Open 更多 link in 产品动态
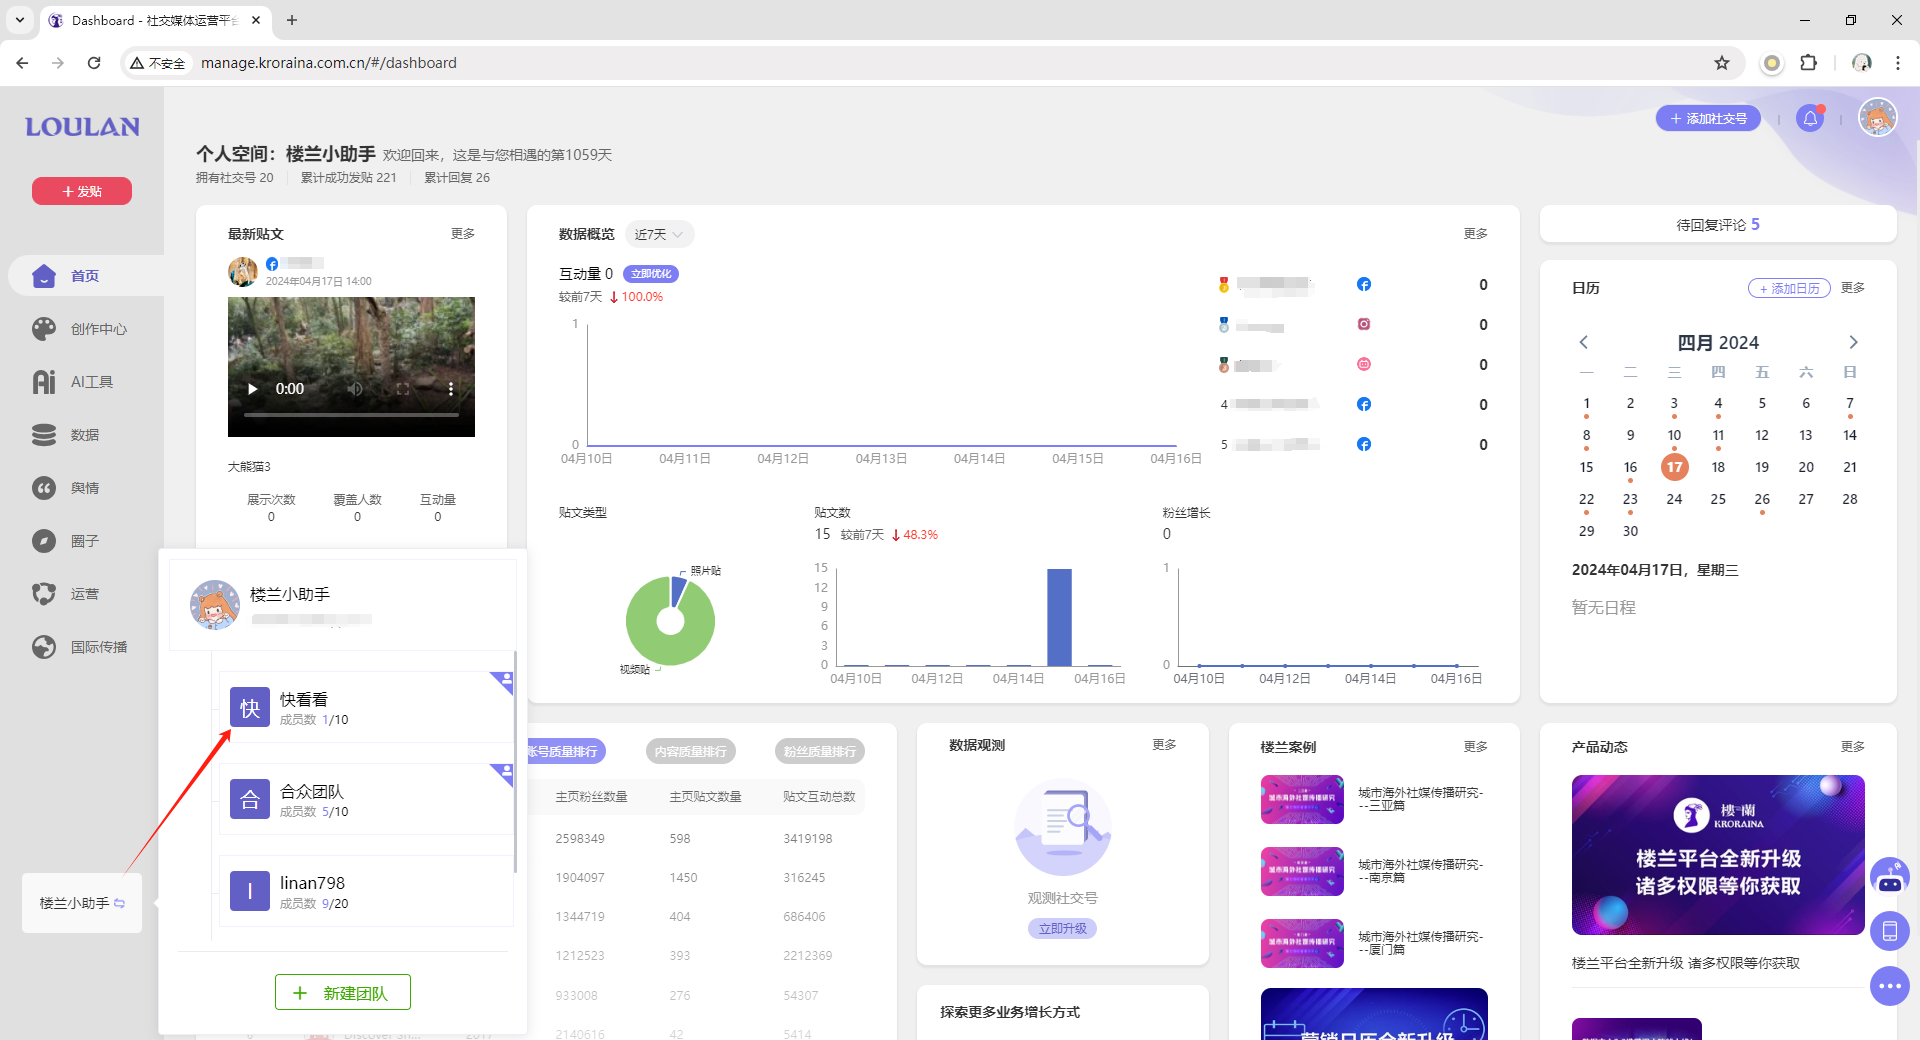Screen dimensions: 1920x1040 click(1853, 746)
